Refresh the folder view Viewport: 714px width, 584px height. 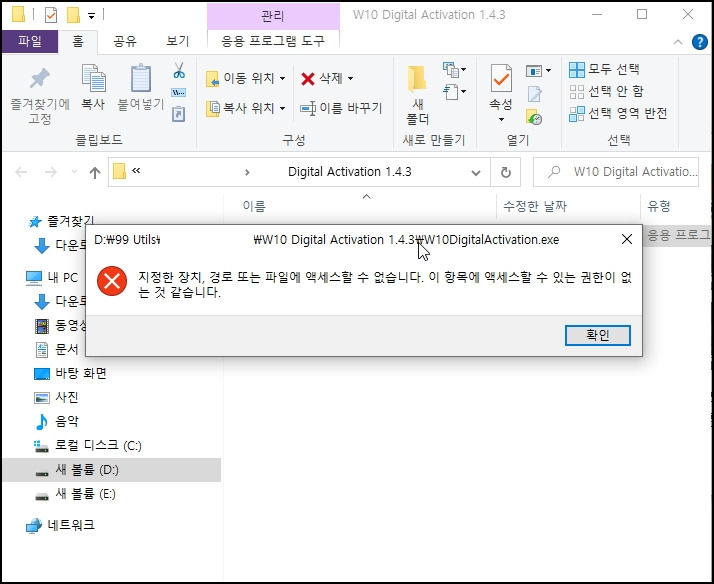[505, 173]
